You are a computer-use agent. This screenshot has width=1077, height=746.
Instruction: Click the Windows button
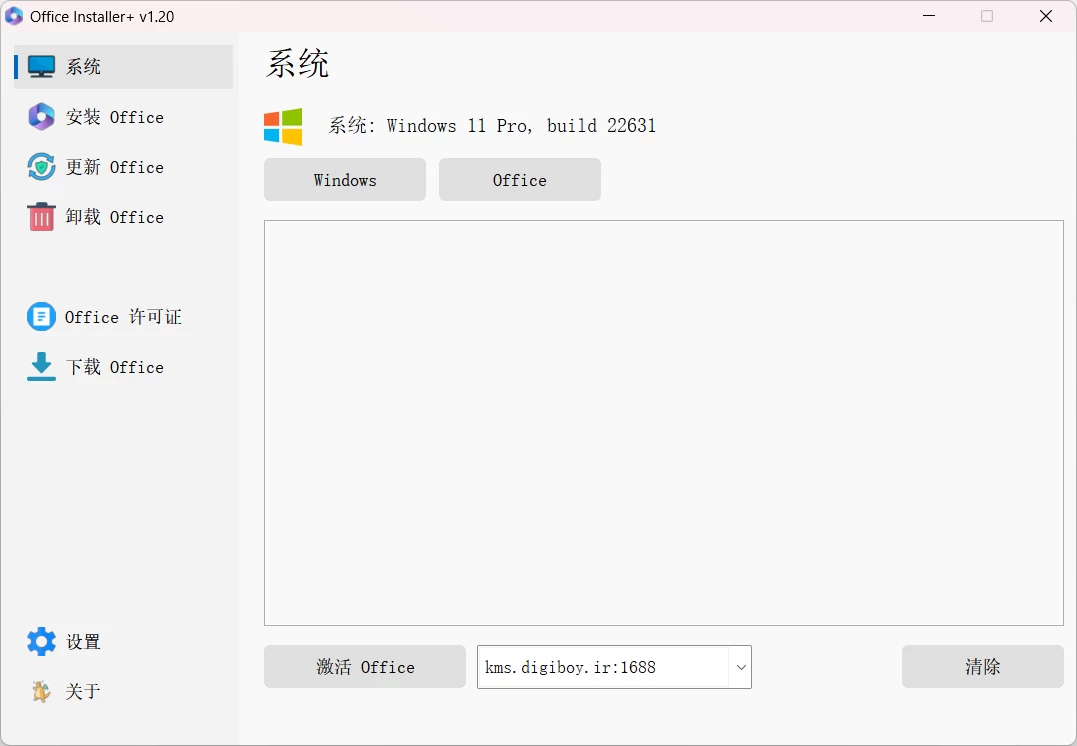[344, 179]
